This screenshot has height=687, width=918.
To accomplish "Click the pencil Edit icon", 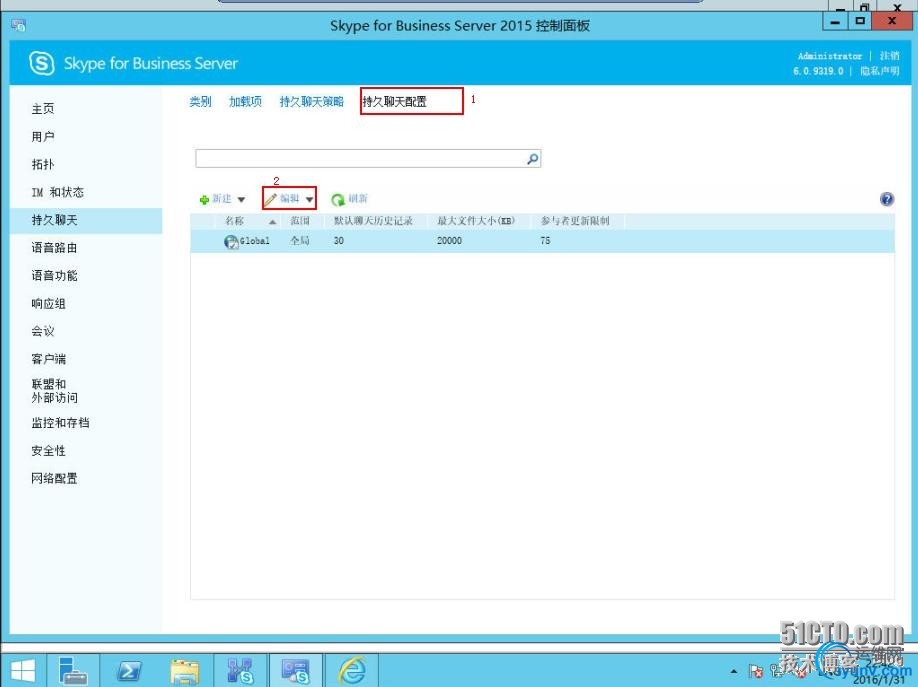I will tap(270, 199).
